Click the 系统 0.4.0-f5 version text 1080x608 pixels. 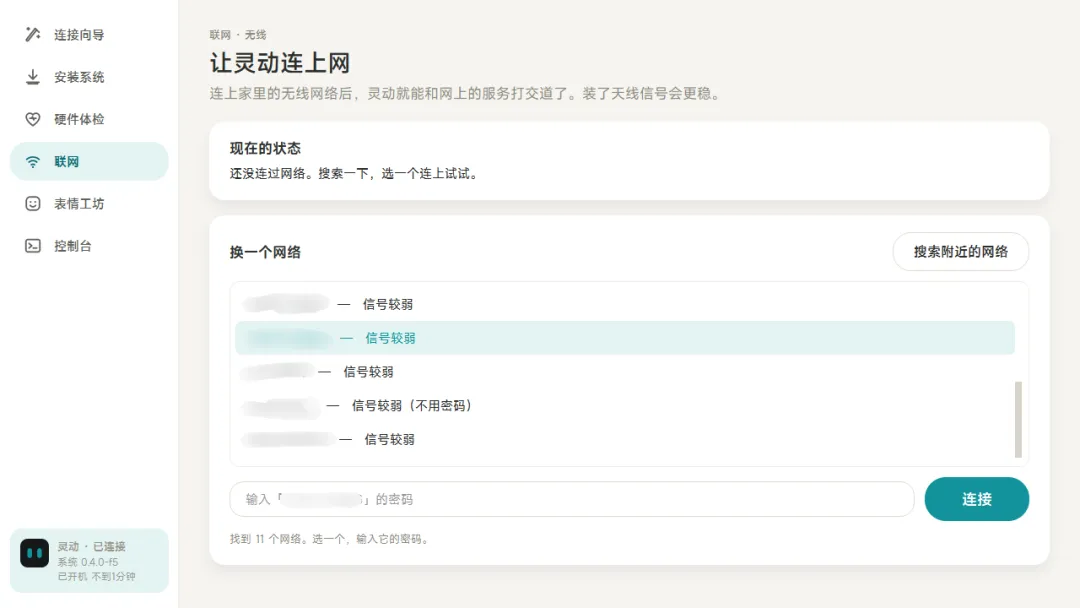(x=87, y=562)
